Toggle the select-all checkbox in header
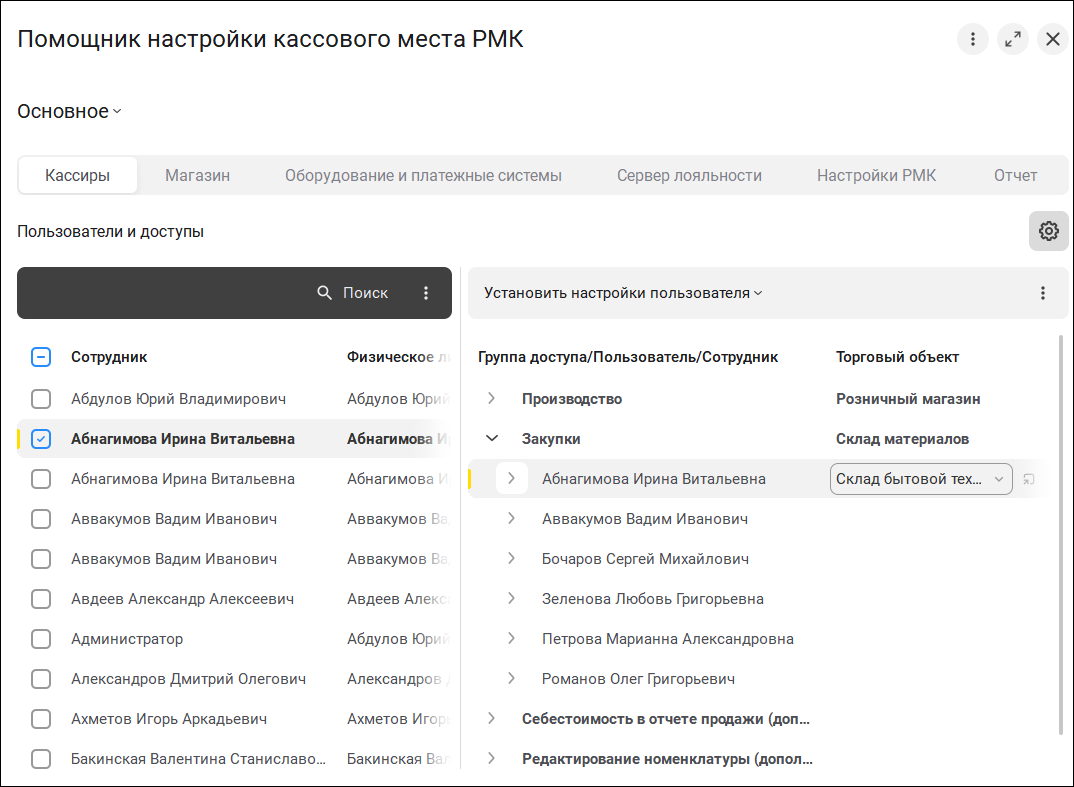Image resolution: width=1074 pixels, height=787 pixels. pyautogui.click(x=41, y=357)
